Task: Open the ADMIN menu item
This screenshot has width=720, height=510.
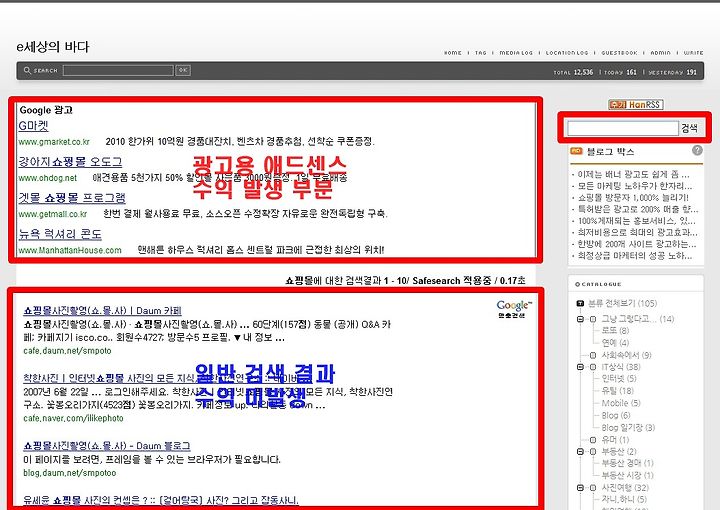Action: point(660,53)
